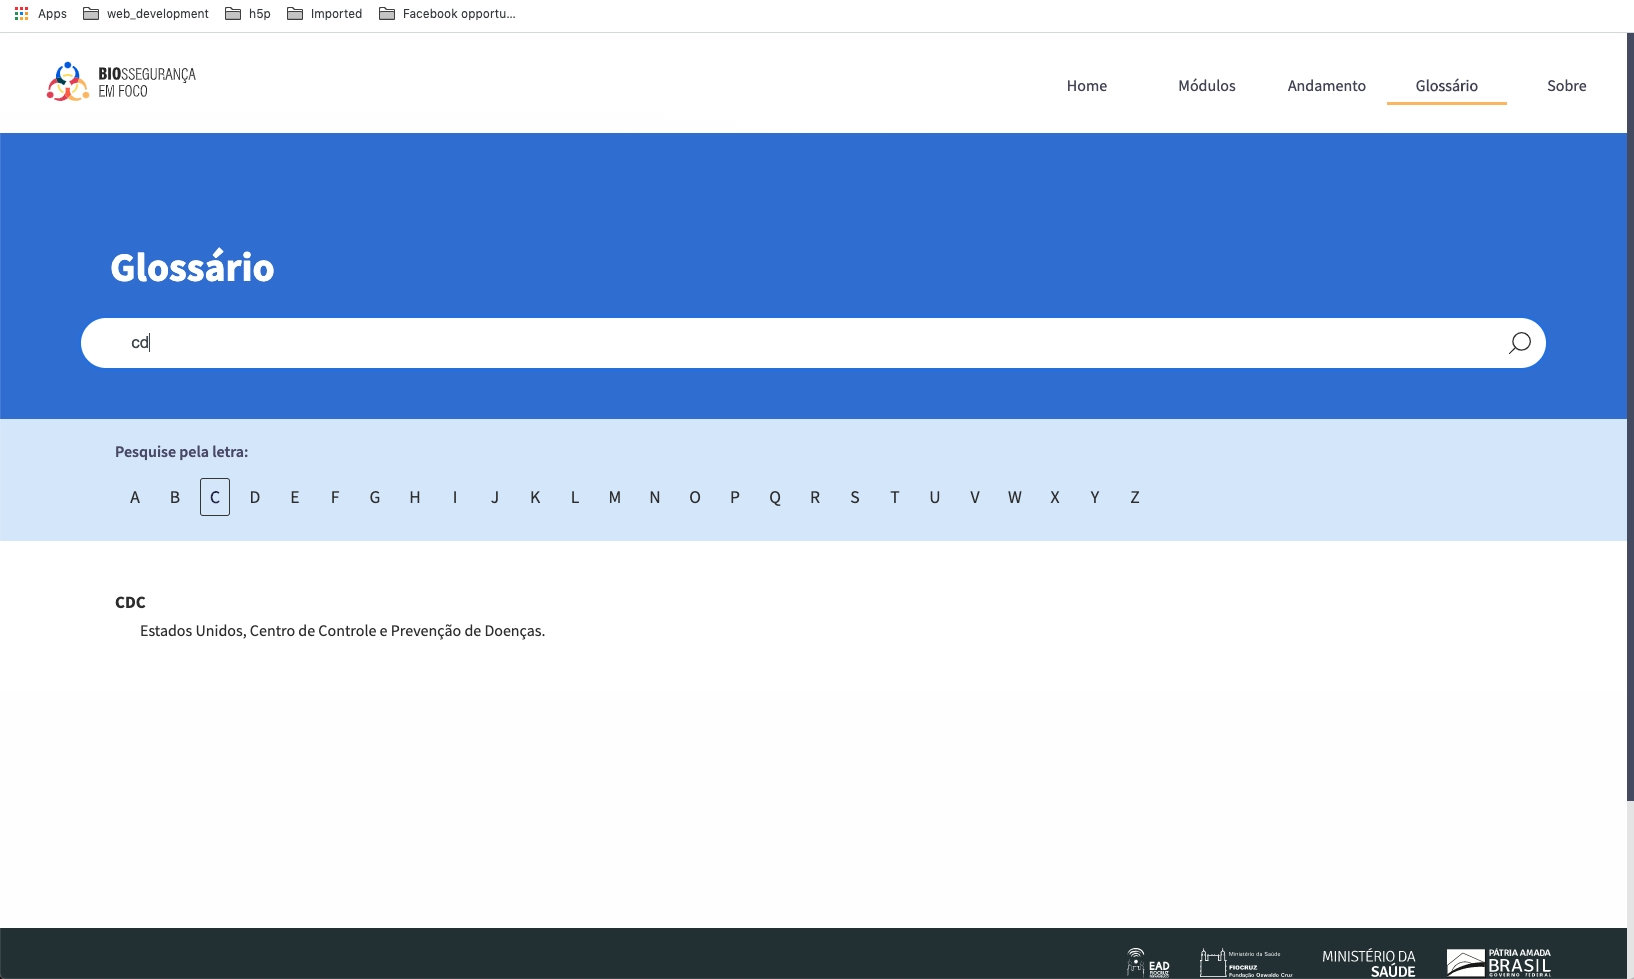The height and width of the screenshot is (979, 1634).
Task: Click the Fiocruz logo in footer
Action: point(1245,962)
